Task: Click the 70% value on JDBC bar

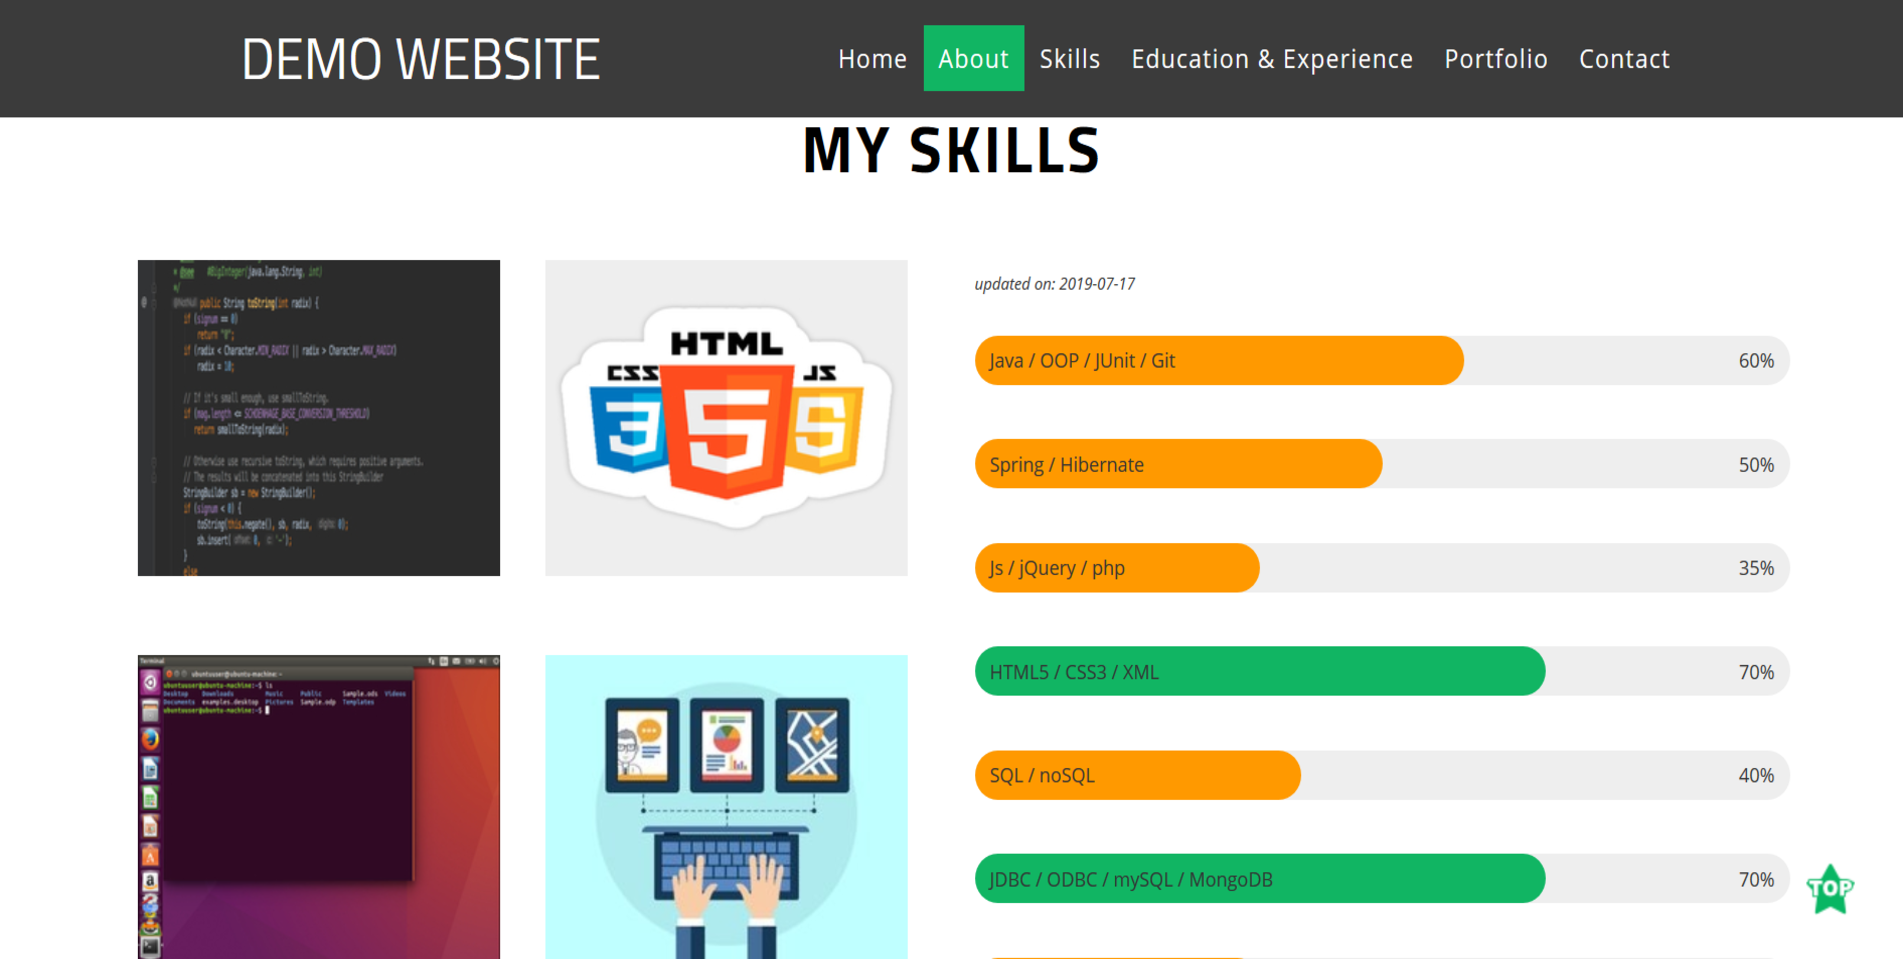Action: click(1756, 879)
